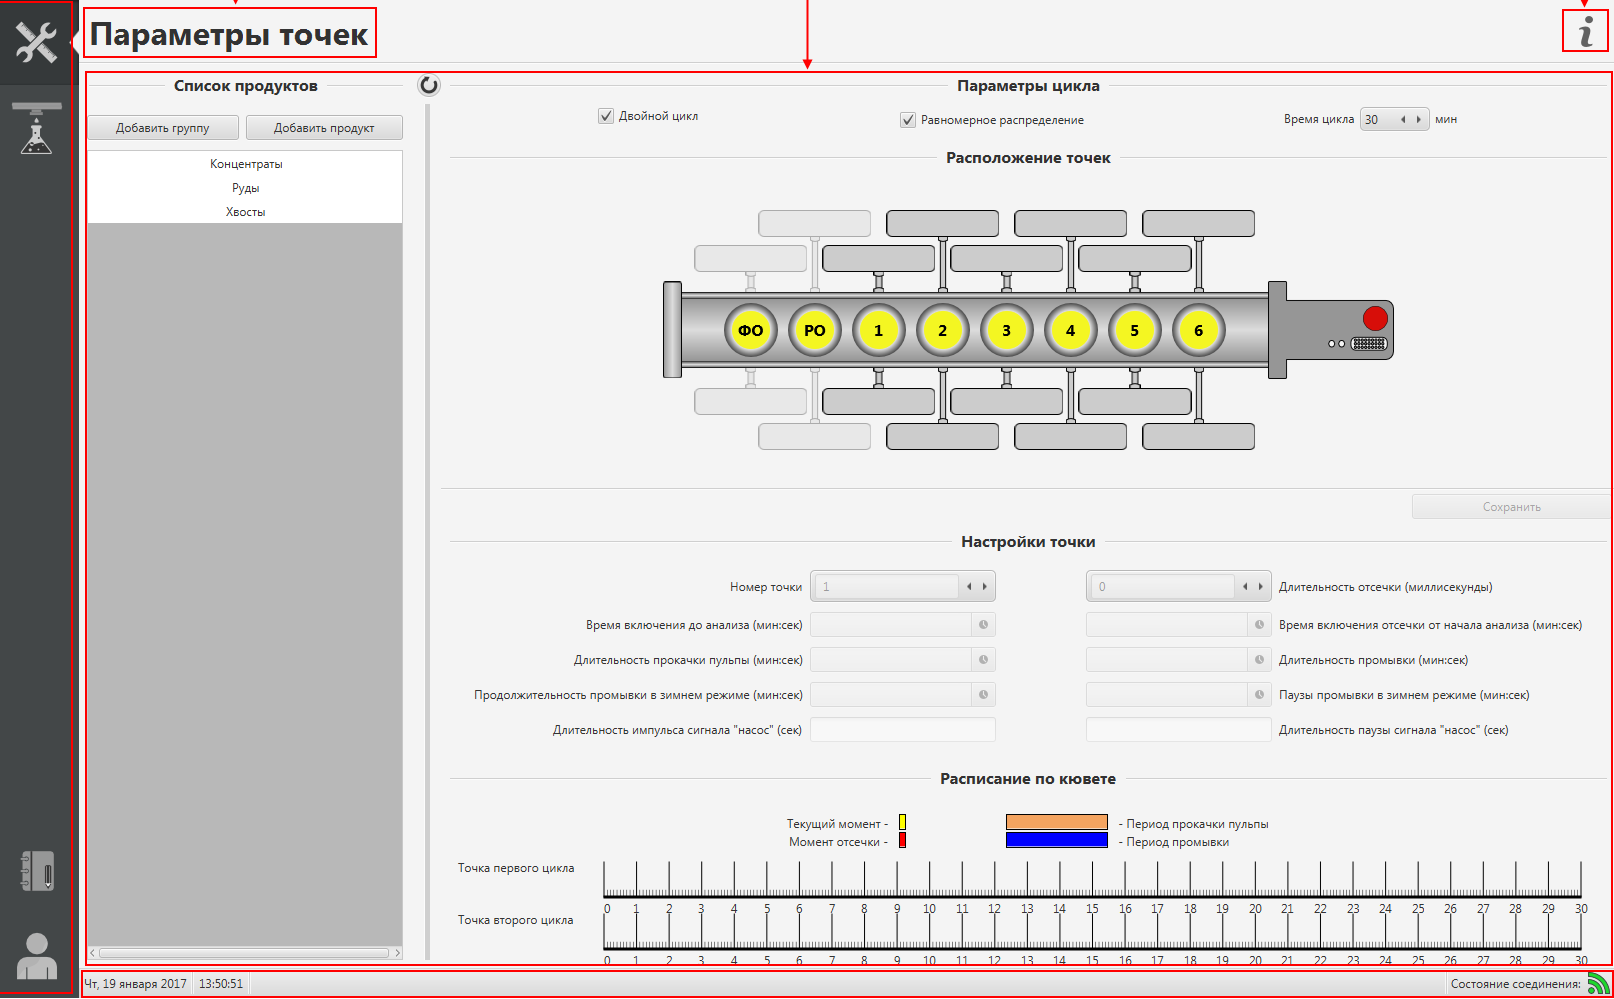This screenshot has width=1614, height=999.
Task: Decrease Время цикла value with left arrow
Action: click(1403, 120)
